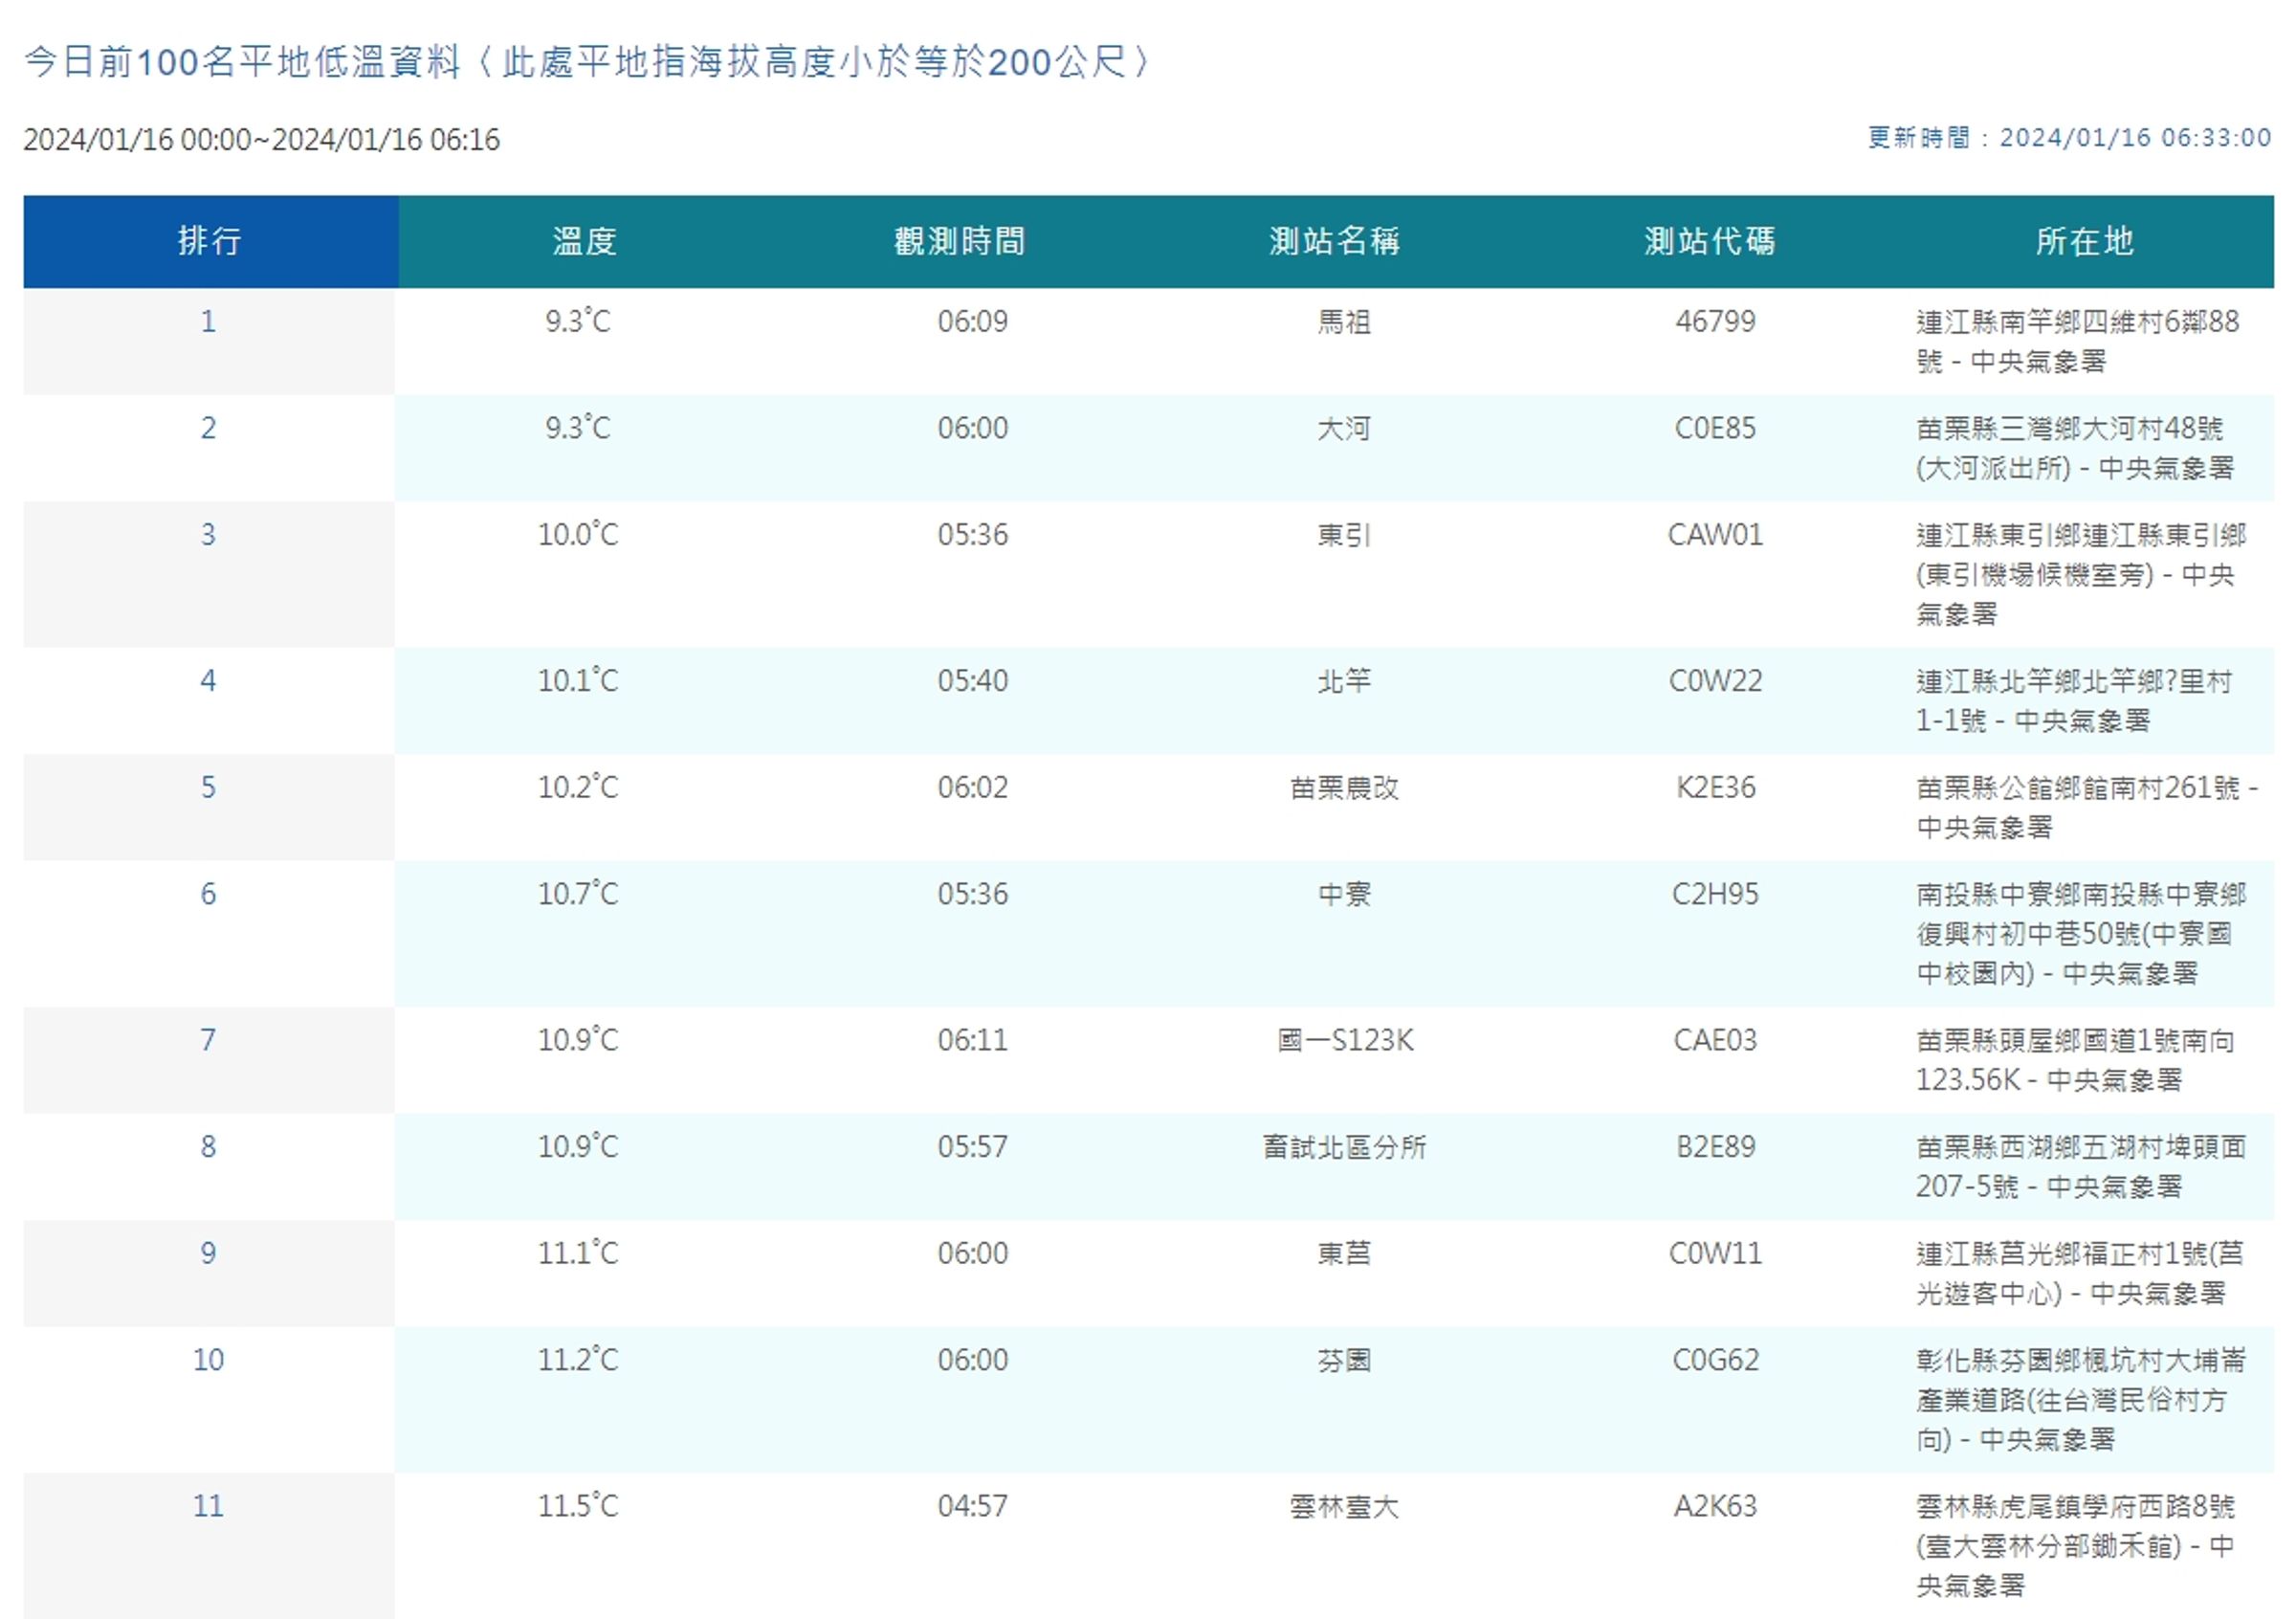Select the 所在地 column header
The image size is (2296, 1619).
pos(2085,241)
